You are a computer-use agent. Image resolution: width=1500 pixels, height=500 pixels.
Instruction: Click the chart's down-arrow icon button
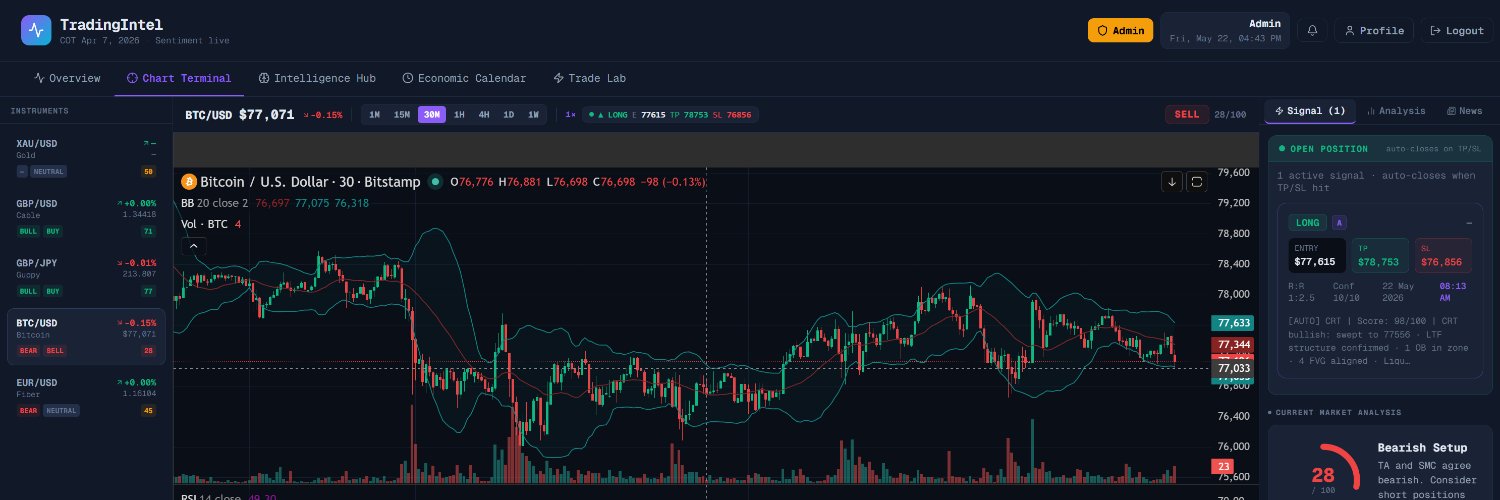1172,182
